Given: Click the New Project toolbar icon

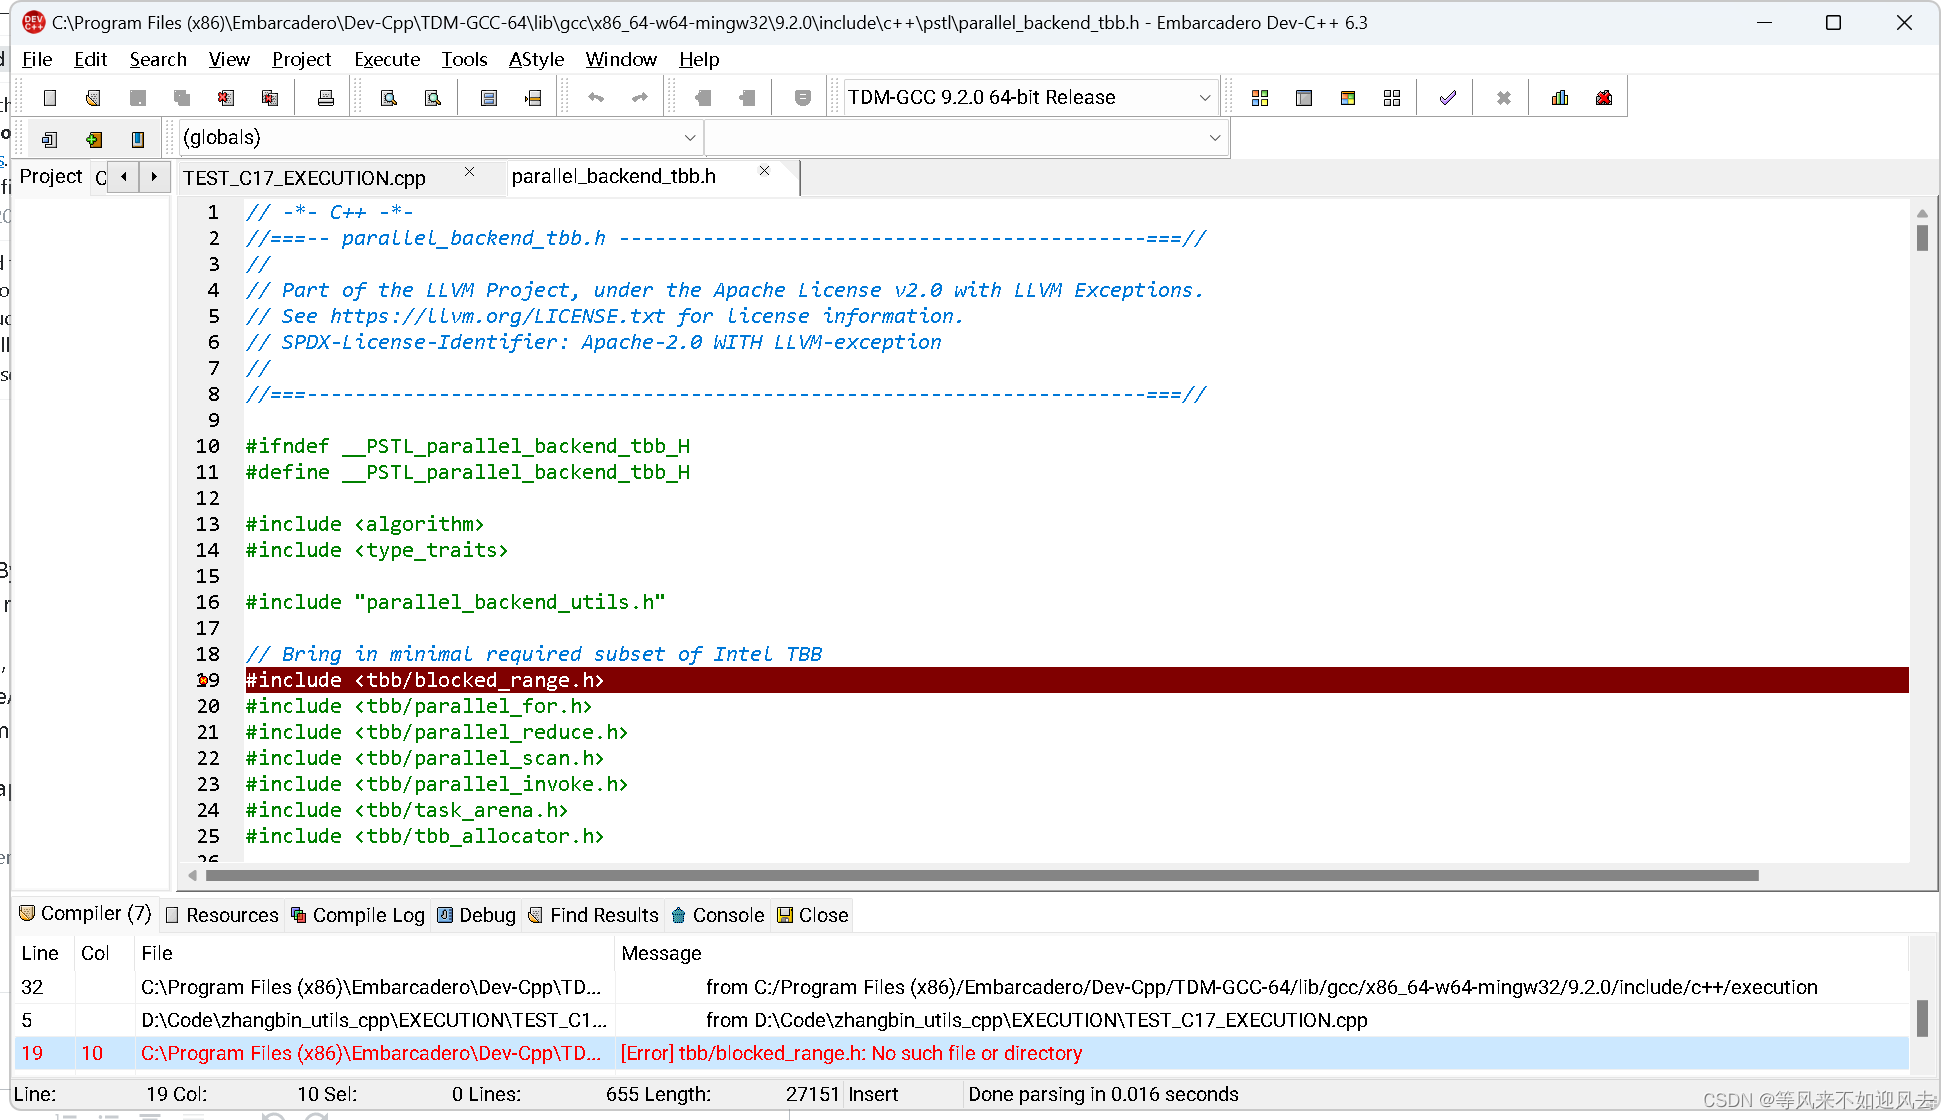Looking at the screenshot, I should [x=50, y=139].
